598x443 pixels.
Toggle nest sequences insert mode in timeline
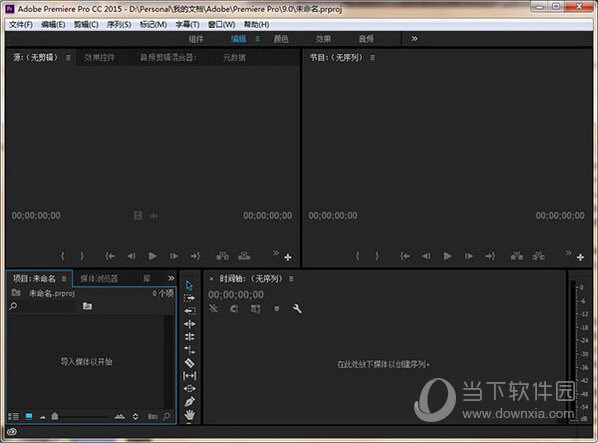pyautogui.click(x=214, y=308)
